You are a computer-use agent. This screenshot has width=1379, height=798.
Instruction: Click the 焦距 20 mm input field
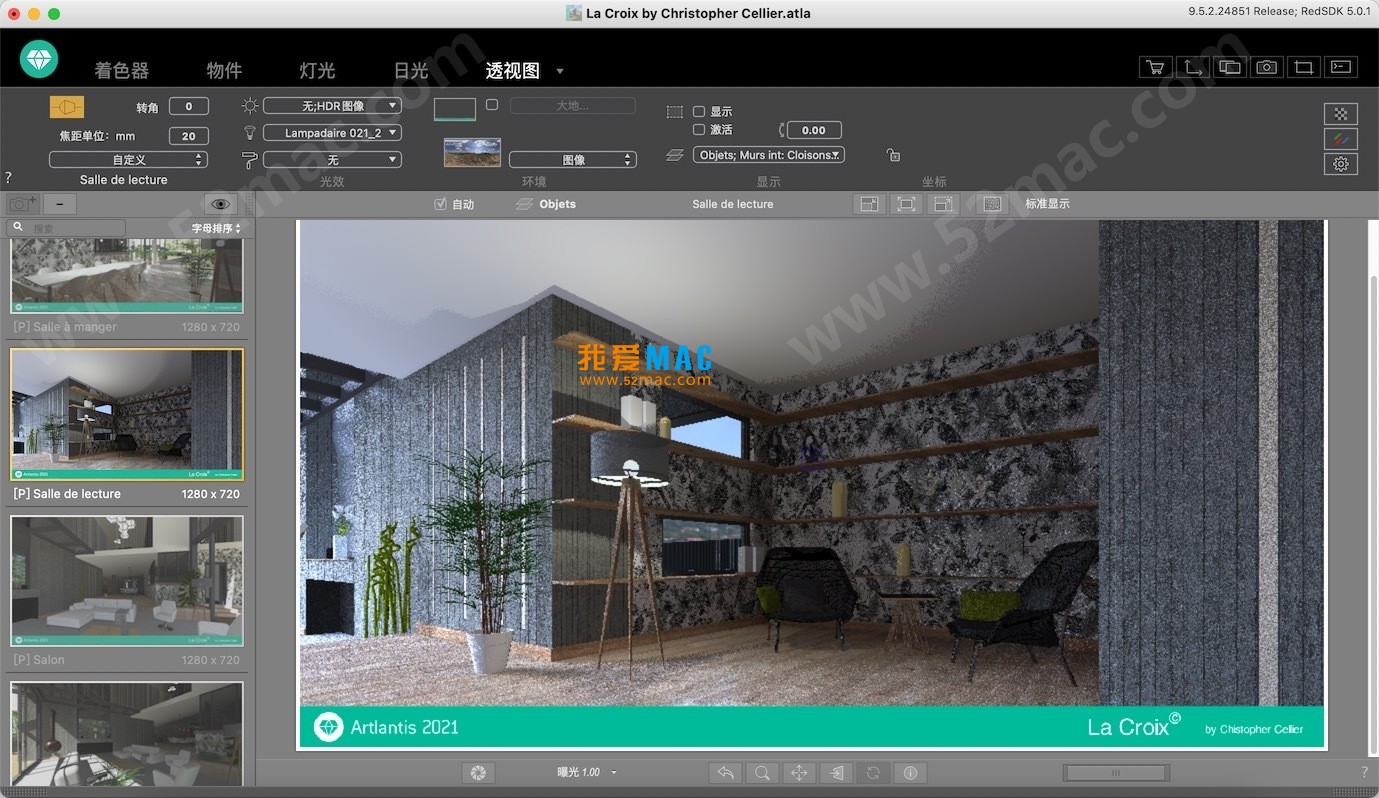click(x=189, y=136)
